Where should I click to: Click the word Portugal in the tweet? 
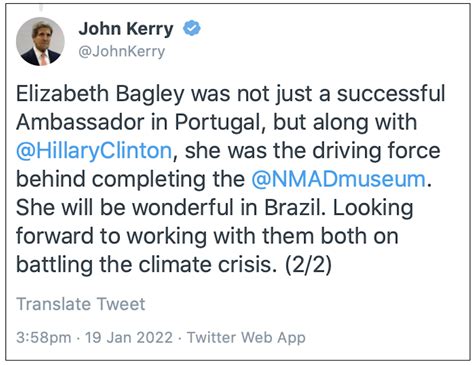tap(218, 122)
